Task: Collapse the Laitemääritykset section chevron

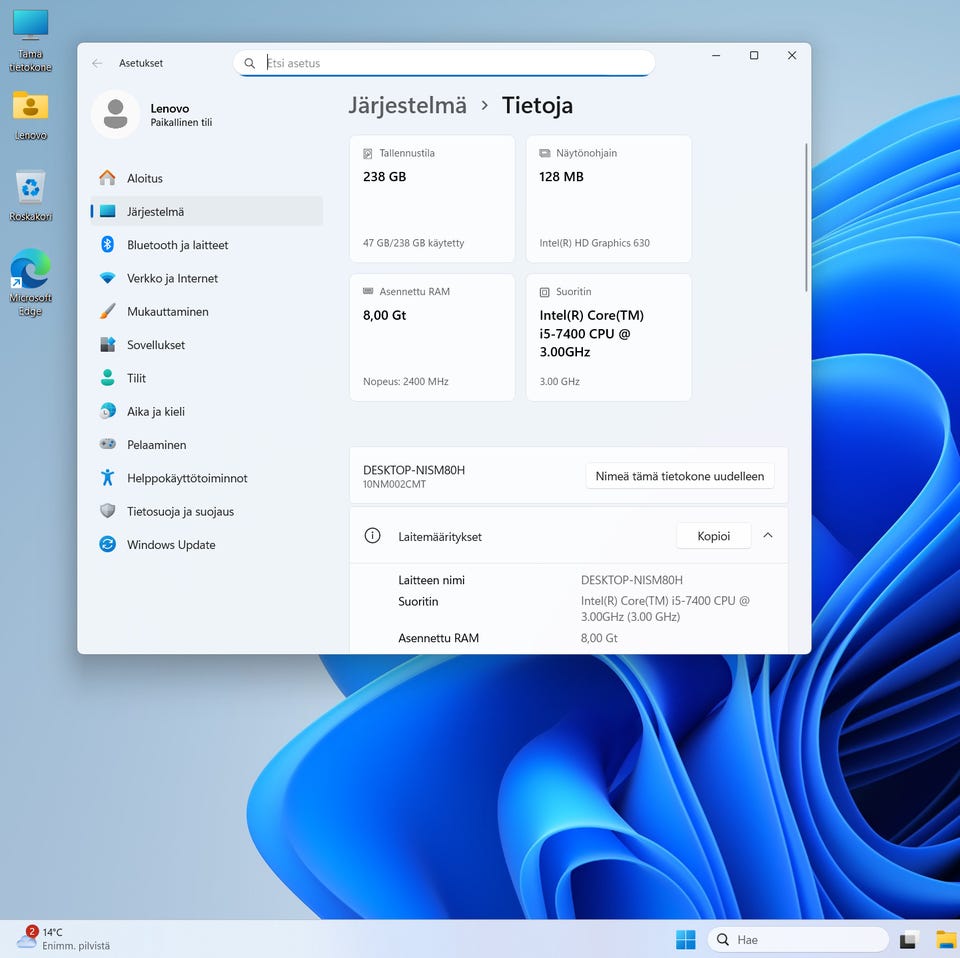Action: click(768, 535)
